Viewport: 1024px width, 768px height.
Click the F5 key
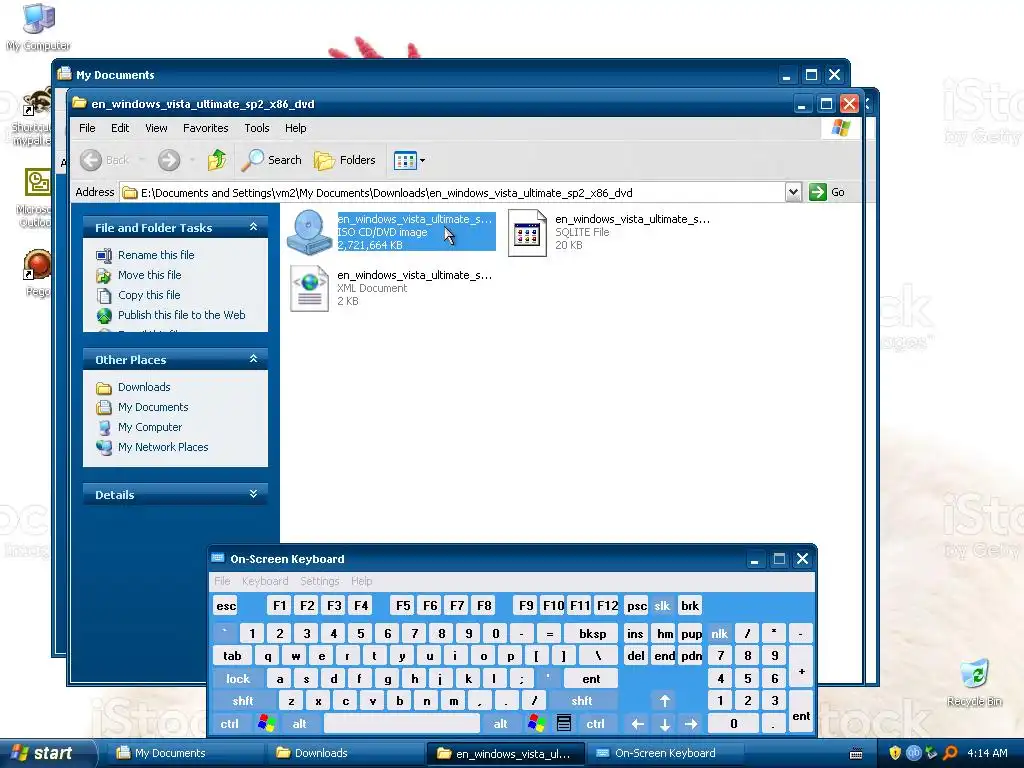[x=403, y=606]
